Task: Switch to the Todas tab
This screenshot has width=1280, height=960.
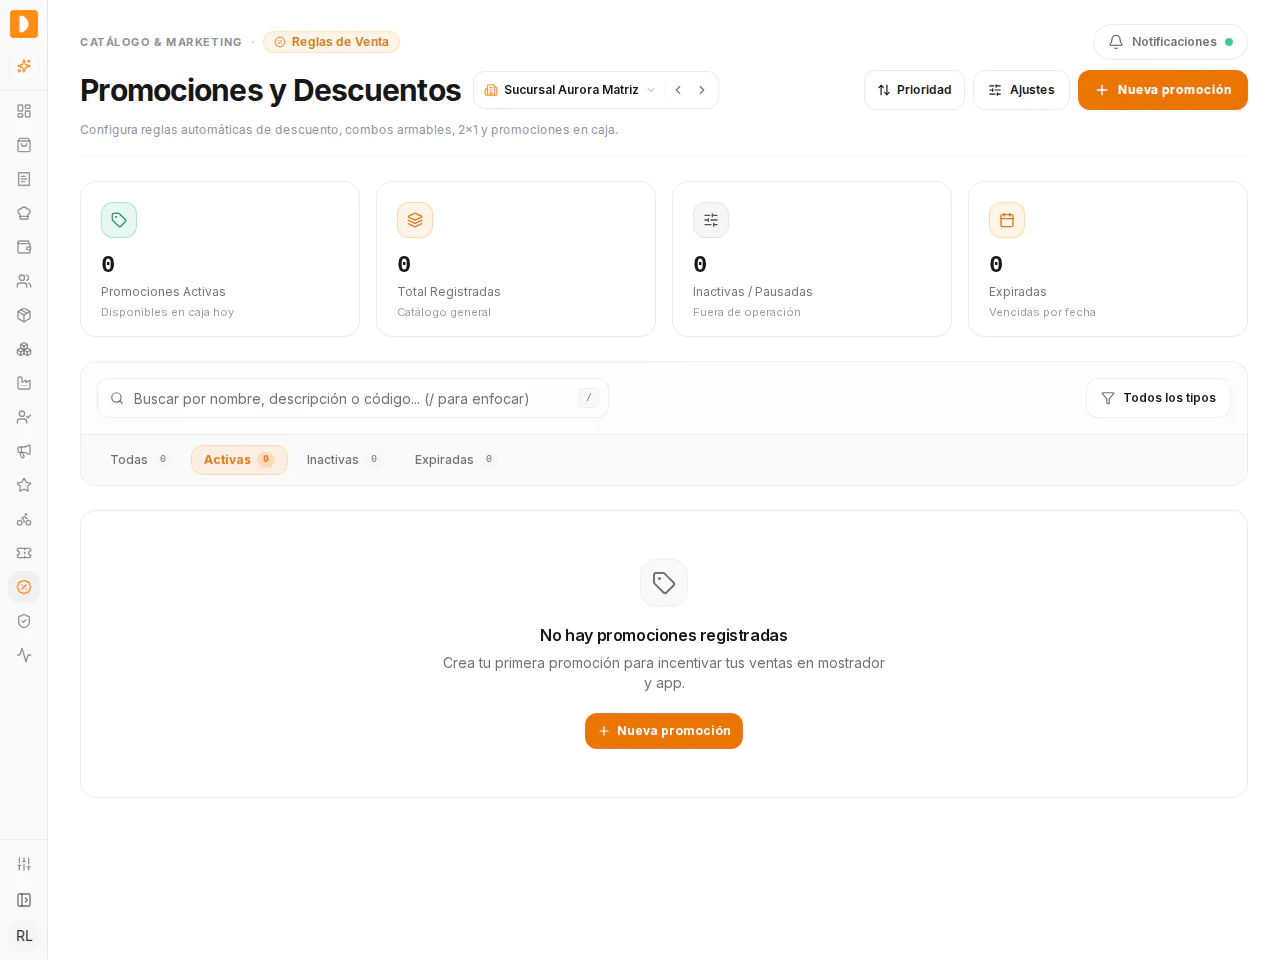Action: coord(139,460)
